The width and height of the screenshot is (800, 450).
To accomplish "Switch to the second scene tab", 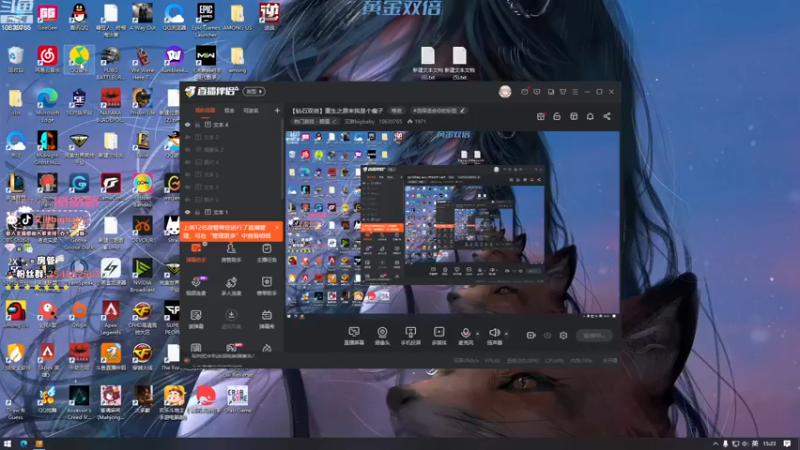I will (229, 110).
